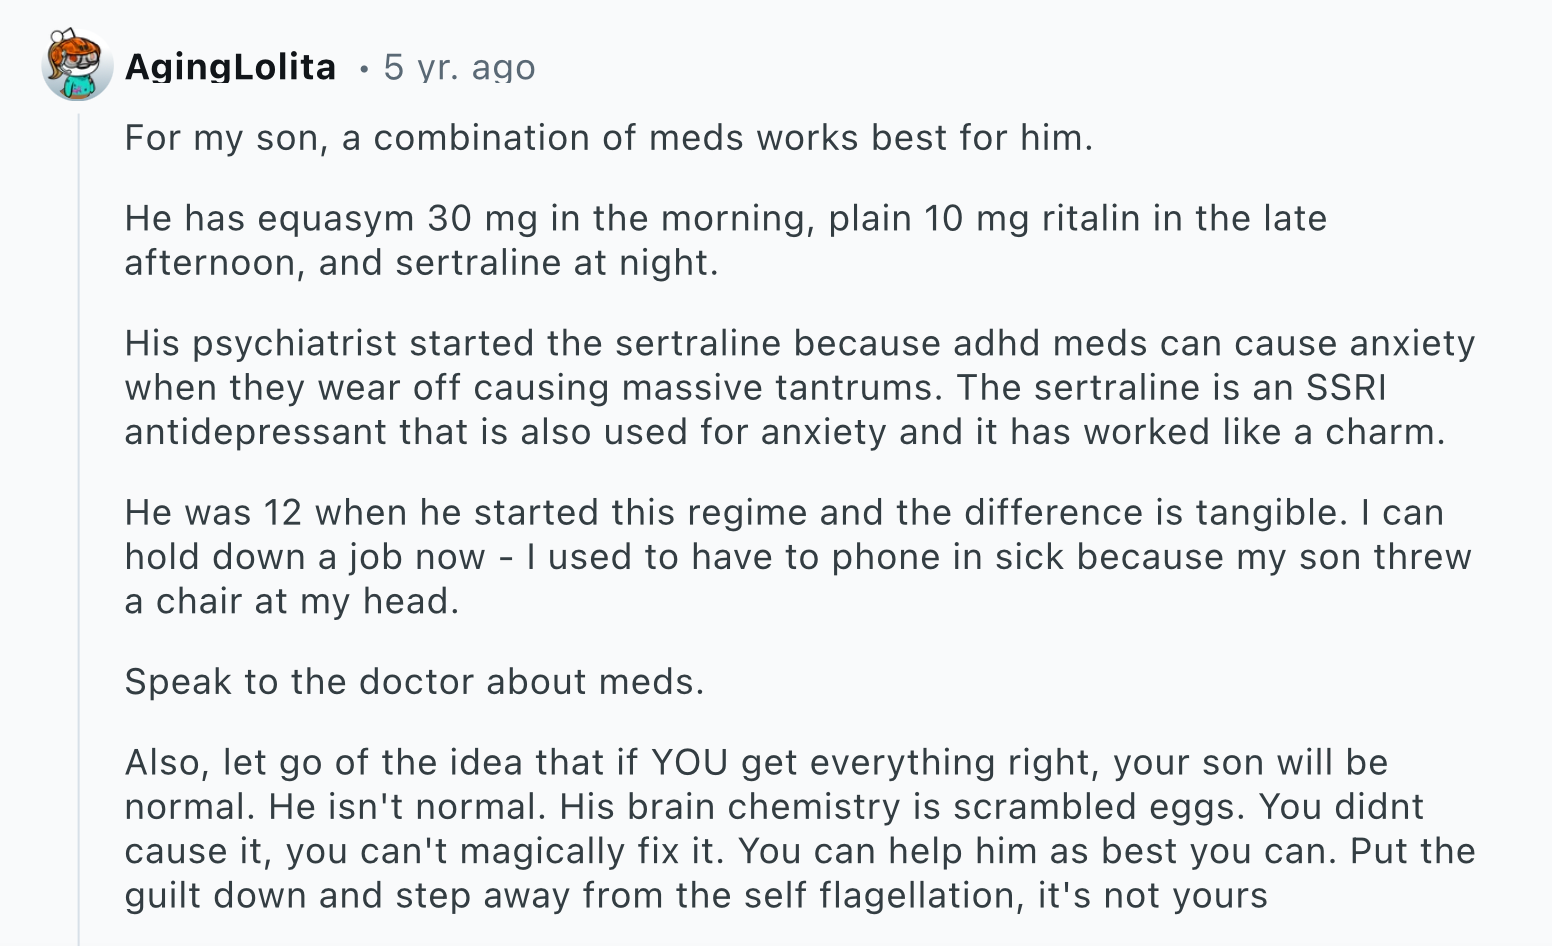
Task: Click the capitalized word 'YOU' in the last paragraph
Action: (689, 762)
